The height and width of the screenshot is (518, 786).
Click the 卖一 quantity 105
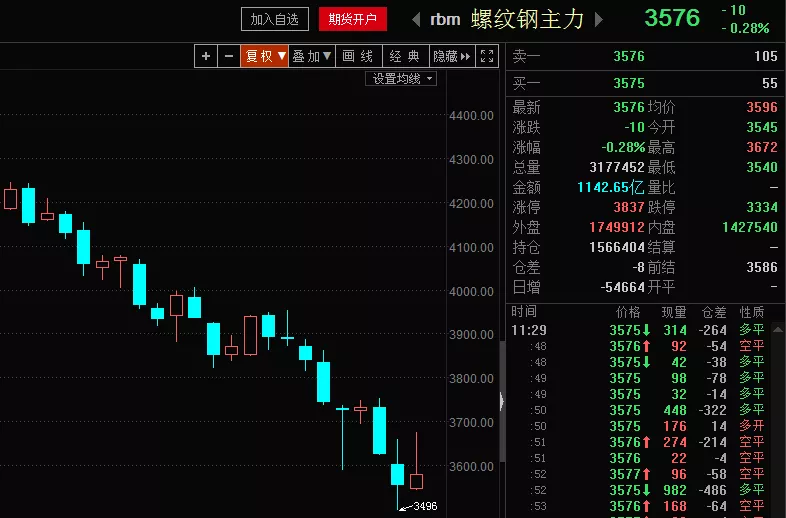point(766,56)
